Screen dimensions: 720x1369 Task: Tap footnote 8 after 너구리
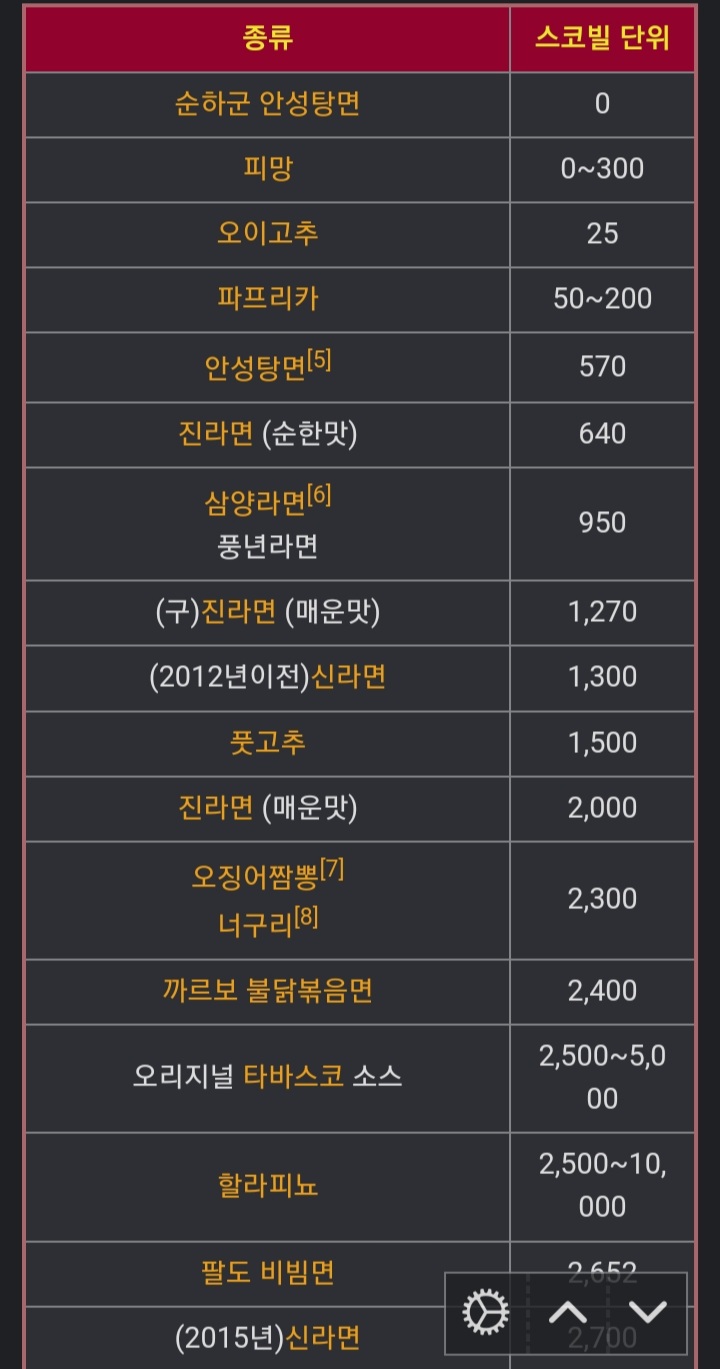tap(307, 917)
